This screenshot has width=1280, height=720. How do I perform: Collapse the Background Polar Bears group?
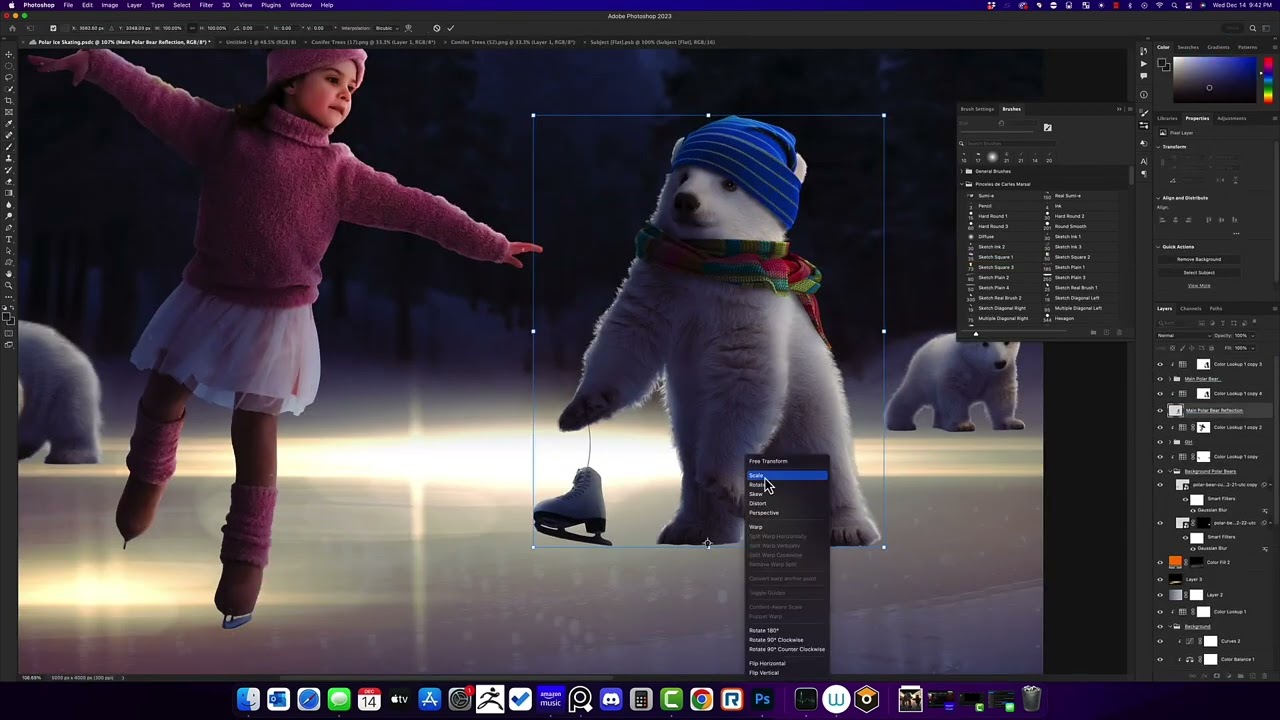pyautogui.click(x=1172, y=471)
